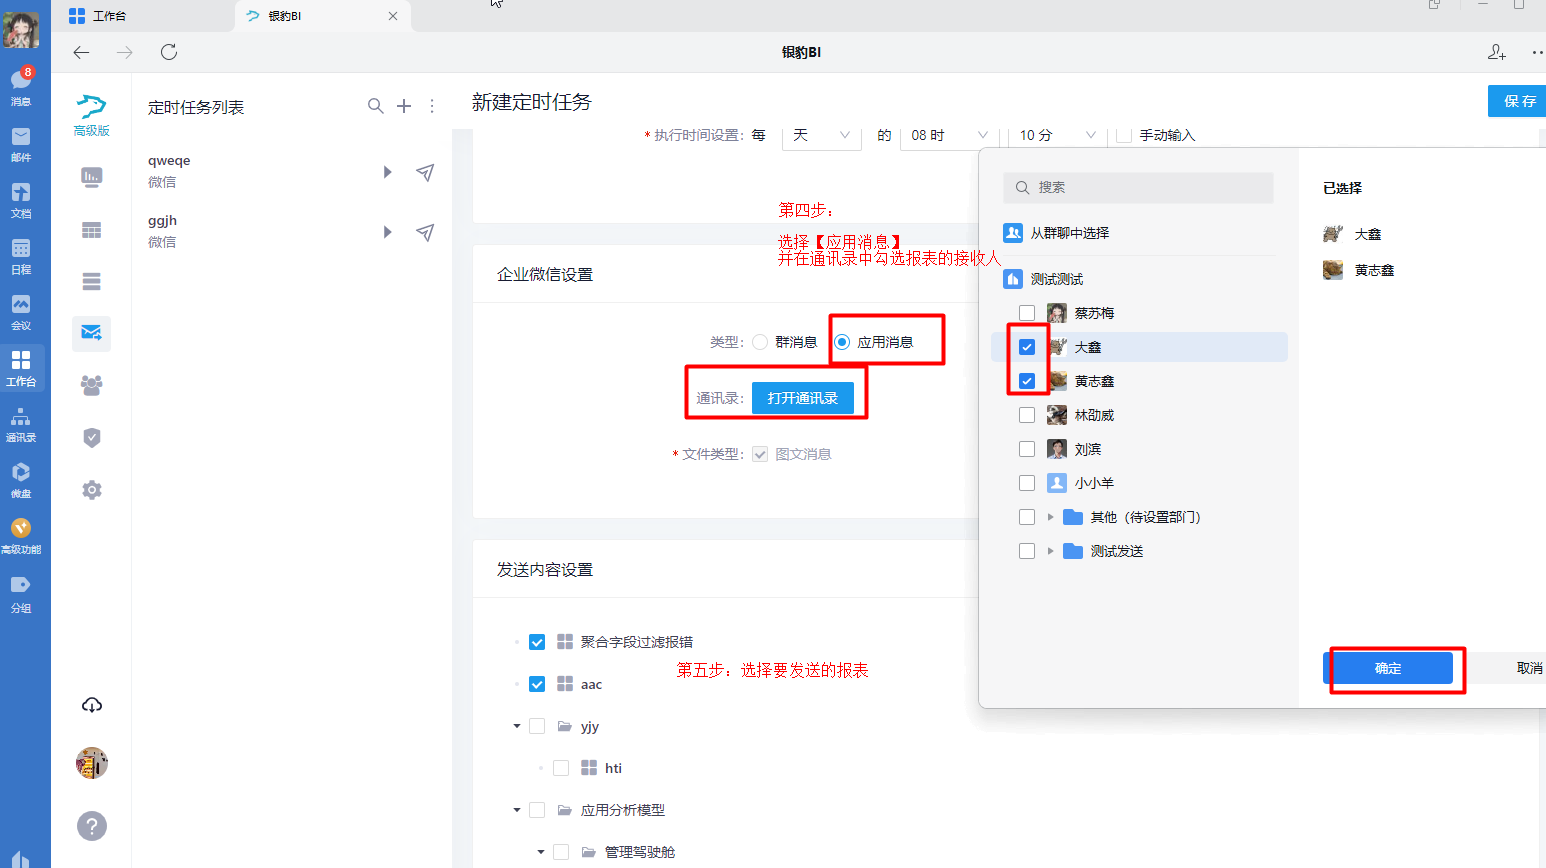Open the hour dropdown showing 08 时
The height and width of the screenshot is (868, 1546).
pyautogui.click(x=946, y=135)
